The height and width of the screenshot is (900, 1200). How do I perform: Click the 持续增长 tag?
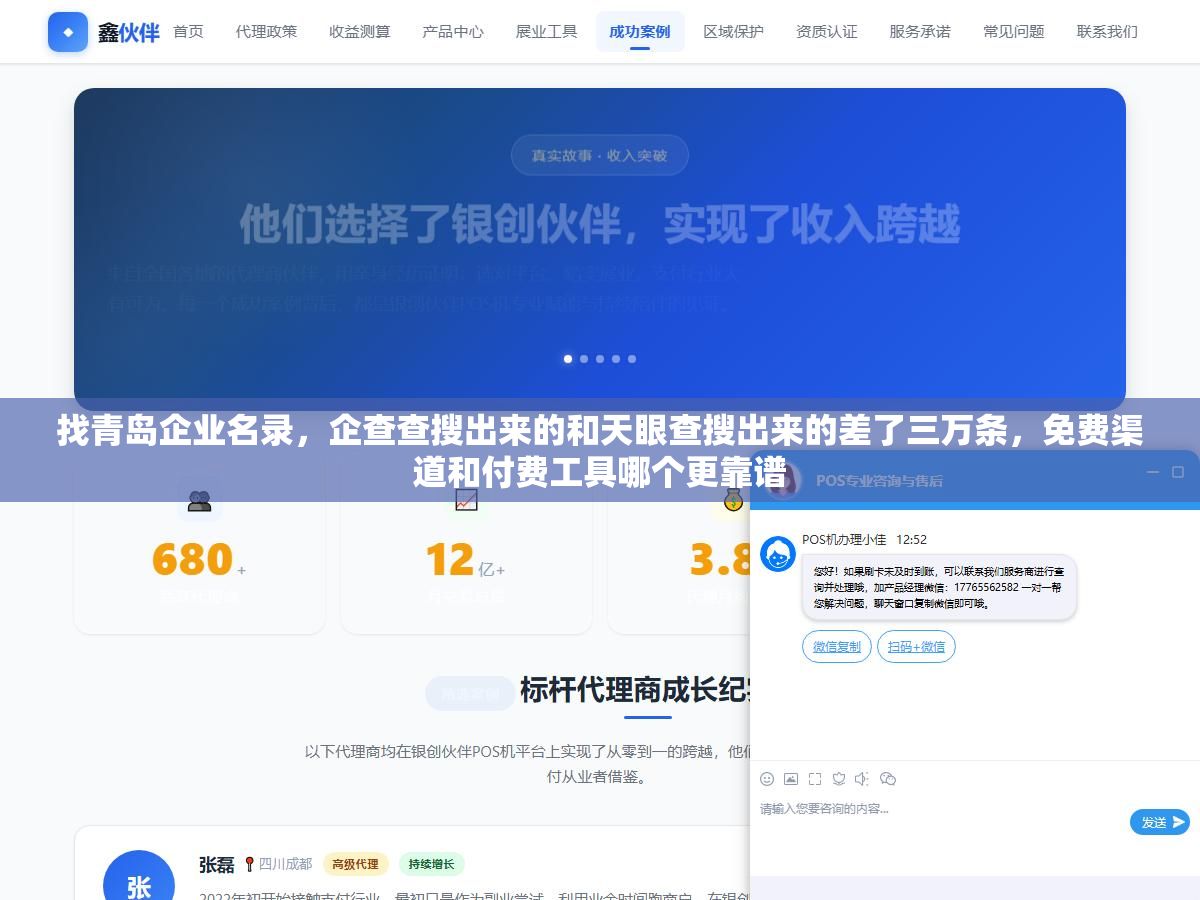point(432,864)
